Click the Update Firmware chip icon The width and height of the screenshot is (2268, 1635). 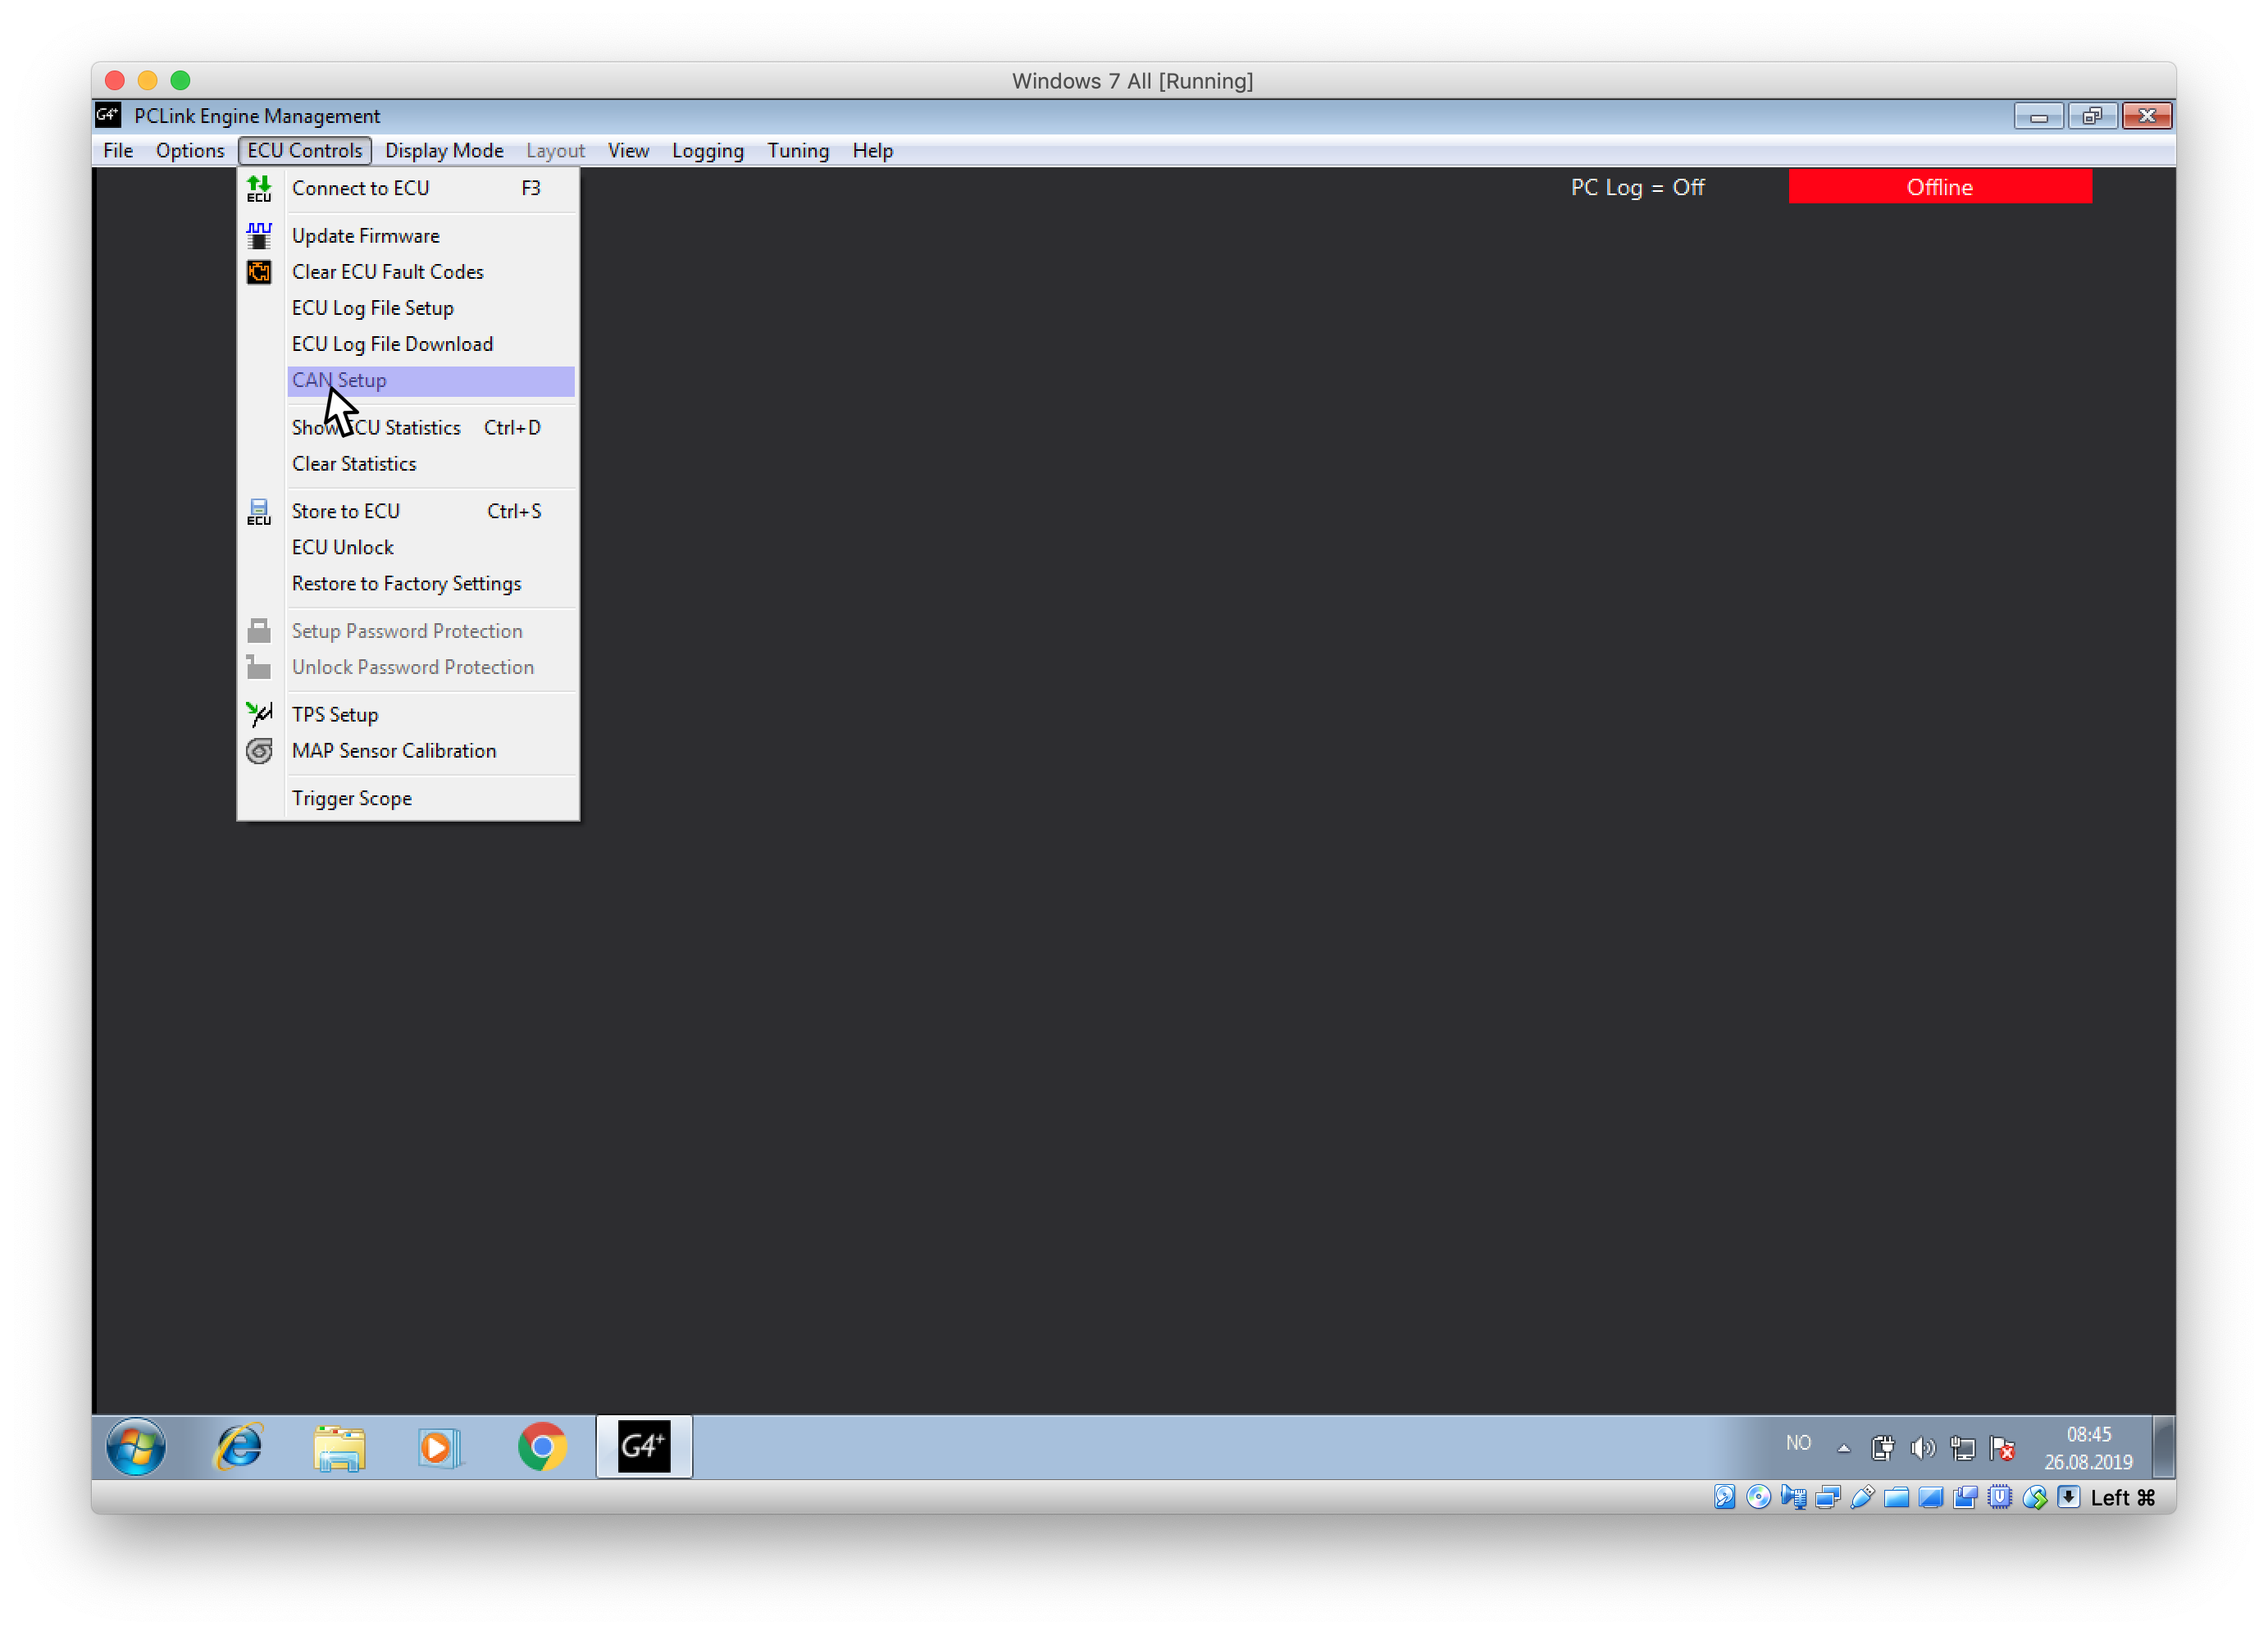tap(259, 236)
